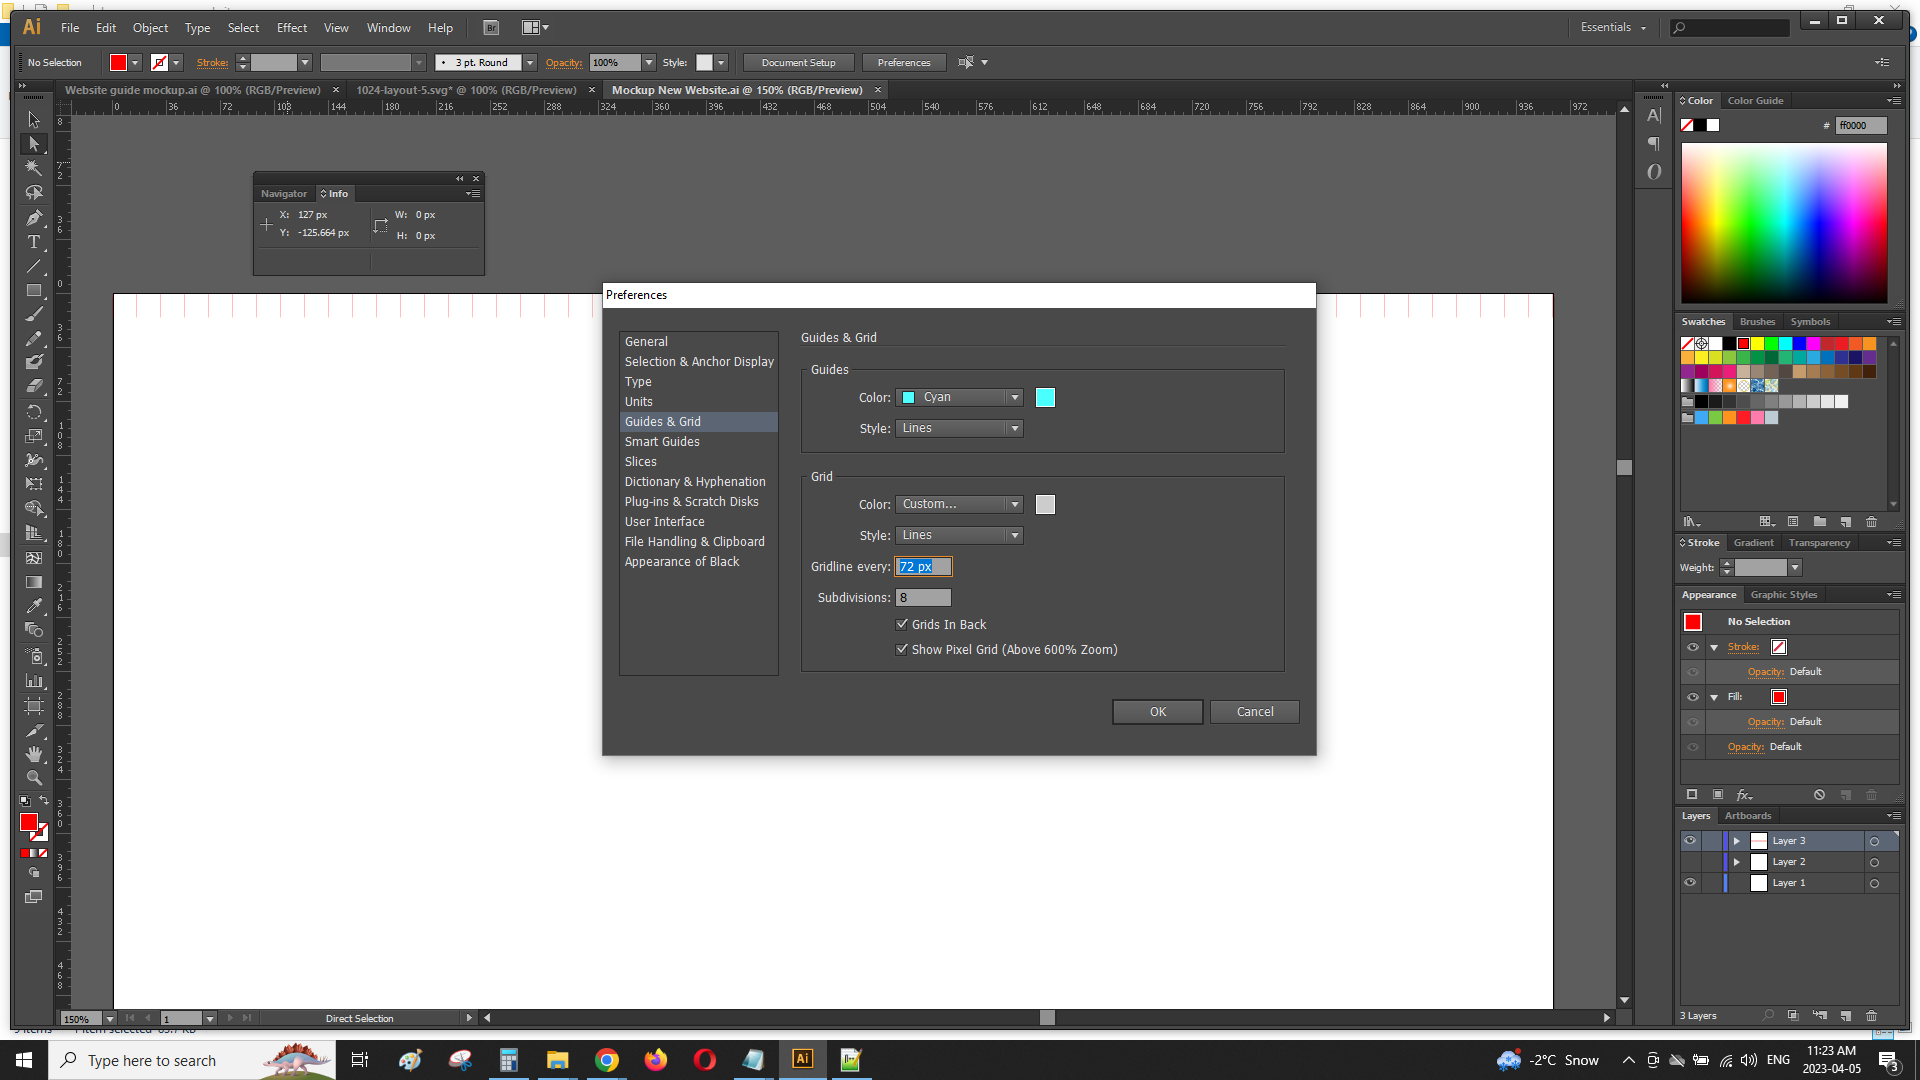The height and width of the screenshot is (1080, 1920).
Task: Uncheck Grids In Back checkbox
Action: click(x=902, y=624)
